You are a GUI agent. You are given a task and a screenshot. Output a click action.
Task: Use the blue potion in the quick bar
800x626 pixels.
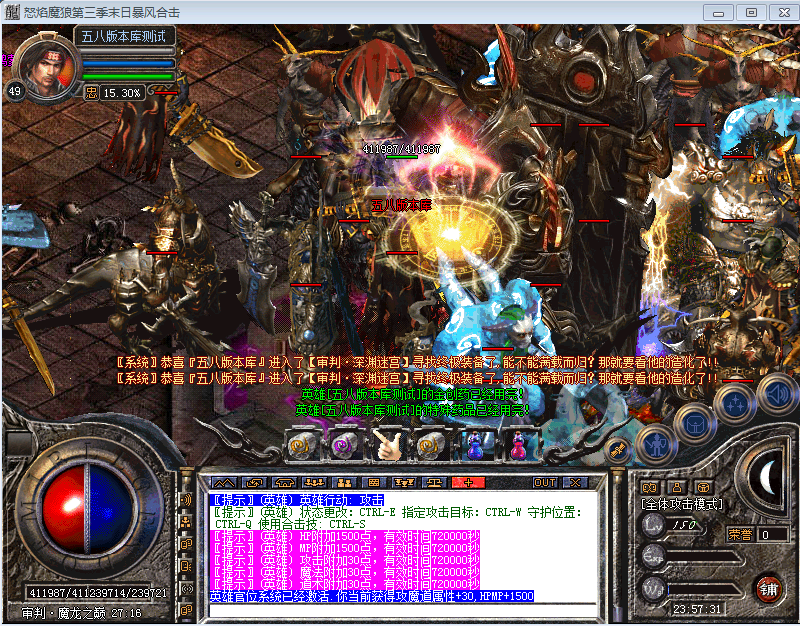[x=473, y=444]
